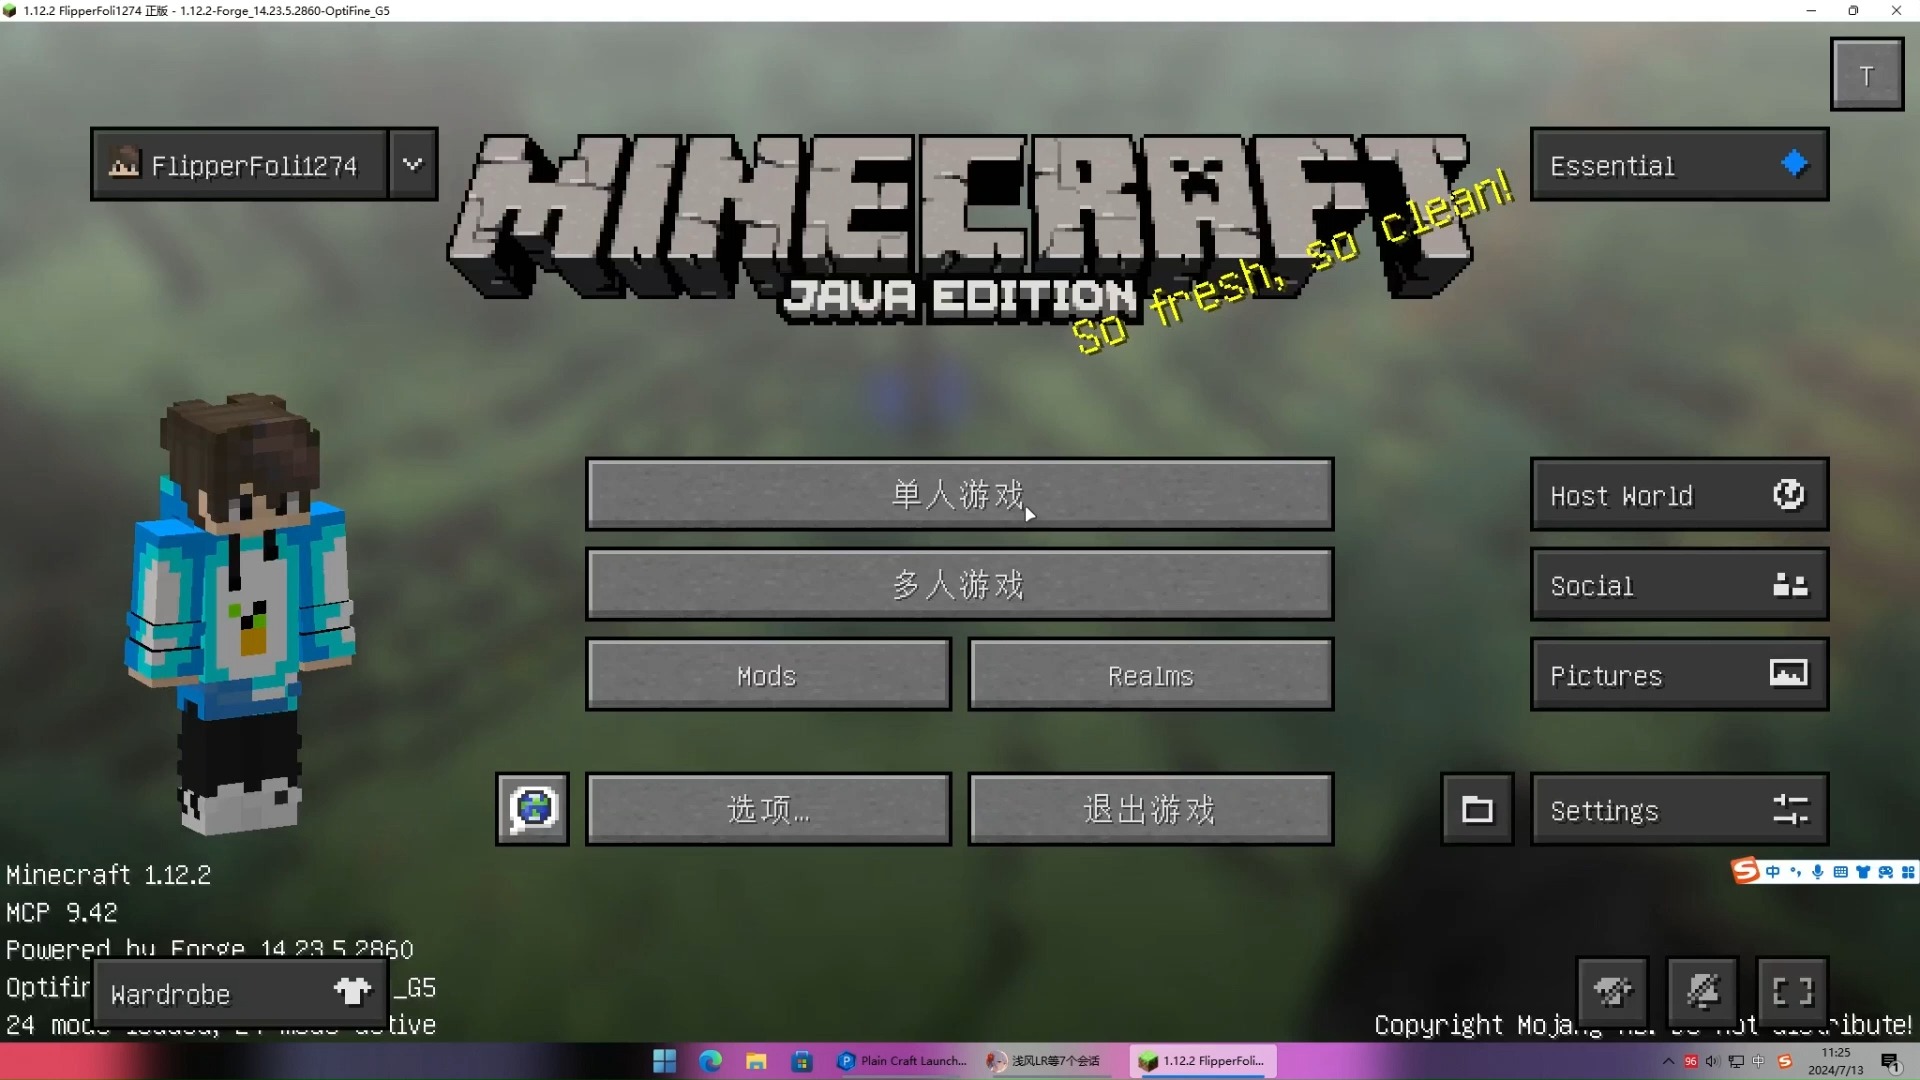Image resolution: width=1920 pixels, height=1080 pixels.
Task: Open the Wardrobe
Action: tap(241, 993)
